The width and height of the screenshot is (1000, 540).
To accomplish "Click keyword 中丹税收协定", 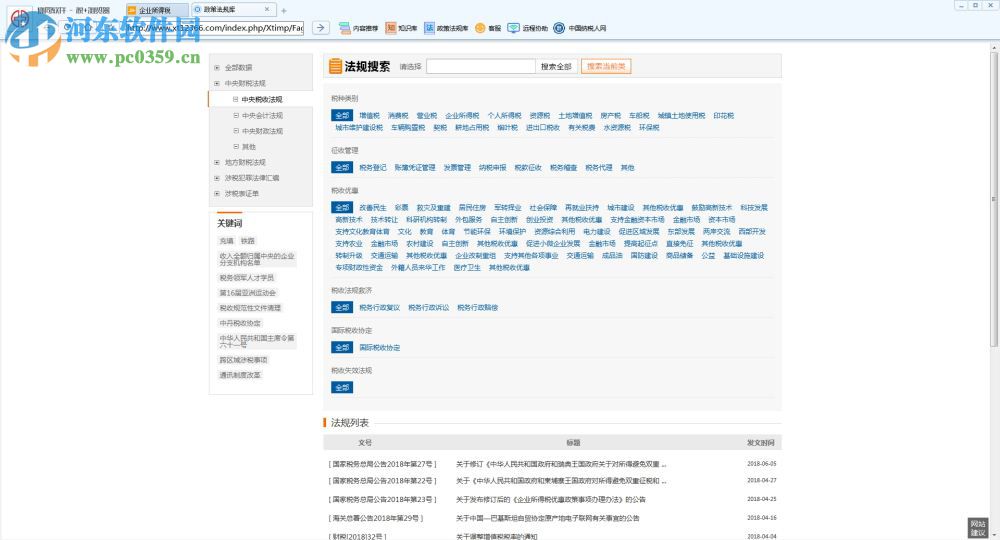I will click(240, 323).
